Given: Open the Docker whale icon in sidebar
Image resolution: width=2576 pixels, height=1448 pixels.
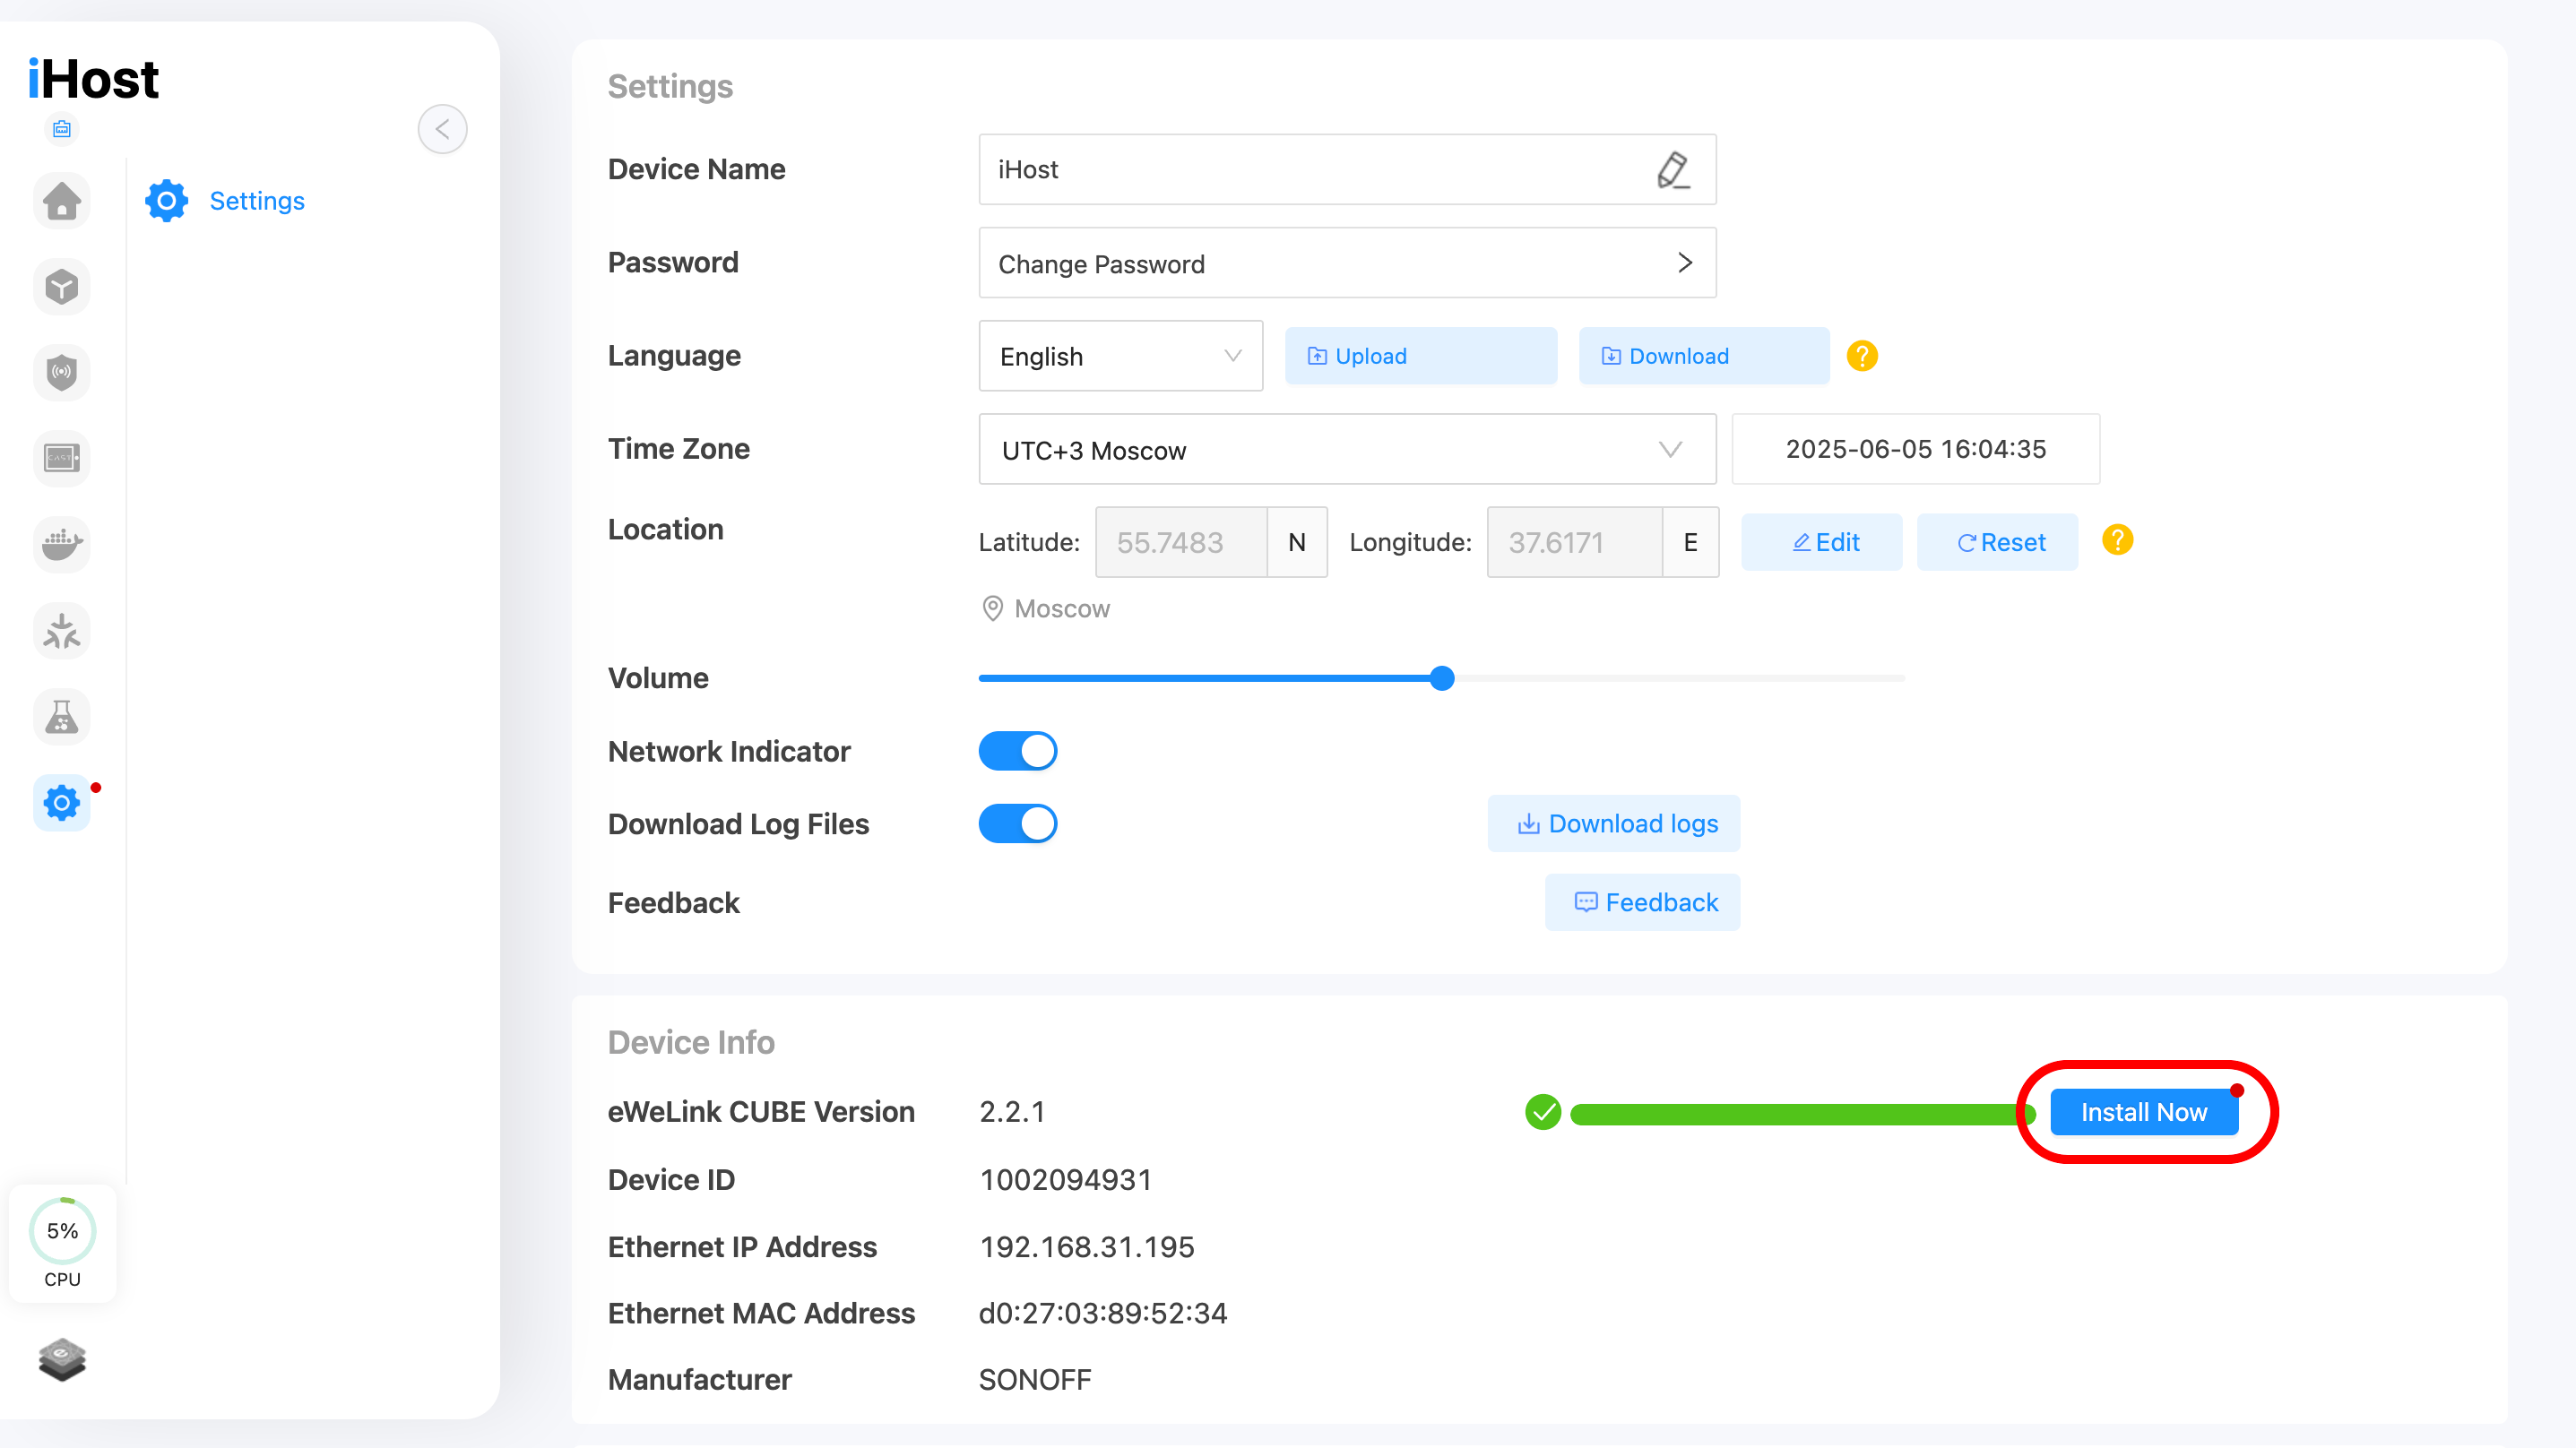Looking at the screenshot, I should [x=62, y=545].
